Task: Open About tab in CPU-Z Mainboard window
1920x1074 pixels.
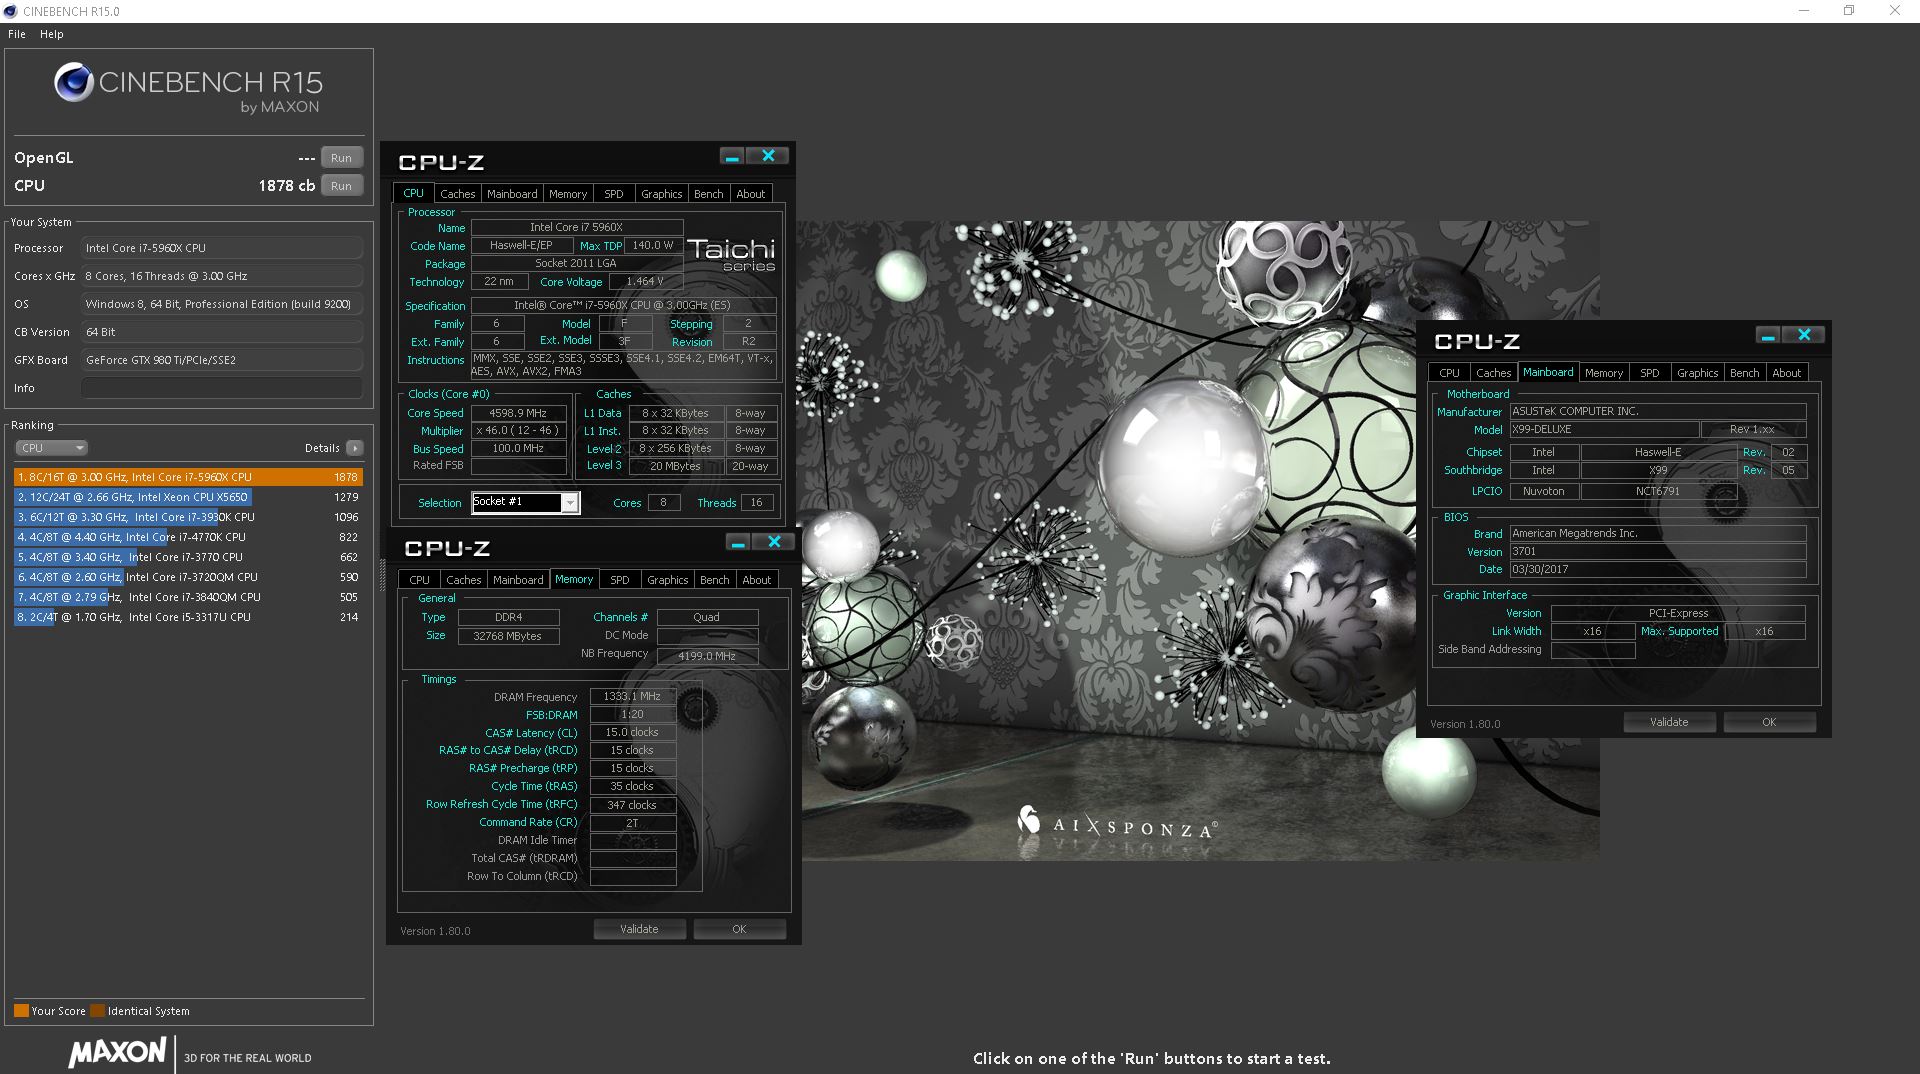Action: 1787,373
